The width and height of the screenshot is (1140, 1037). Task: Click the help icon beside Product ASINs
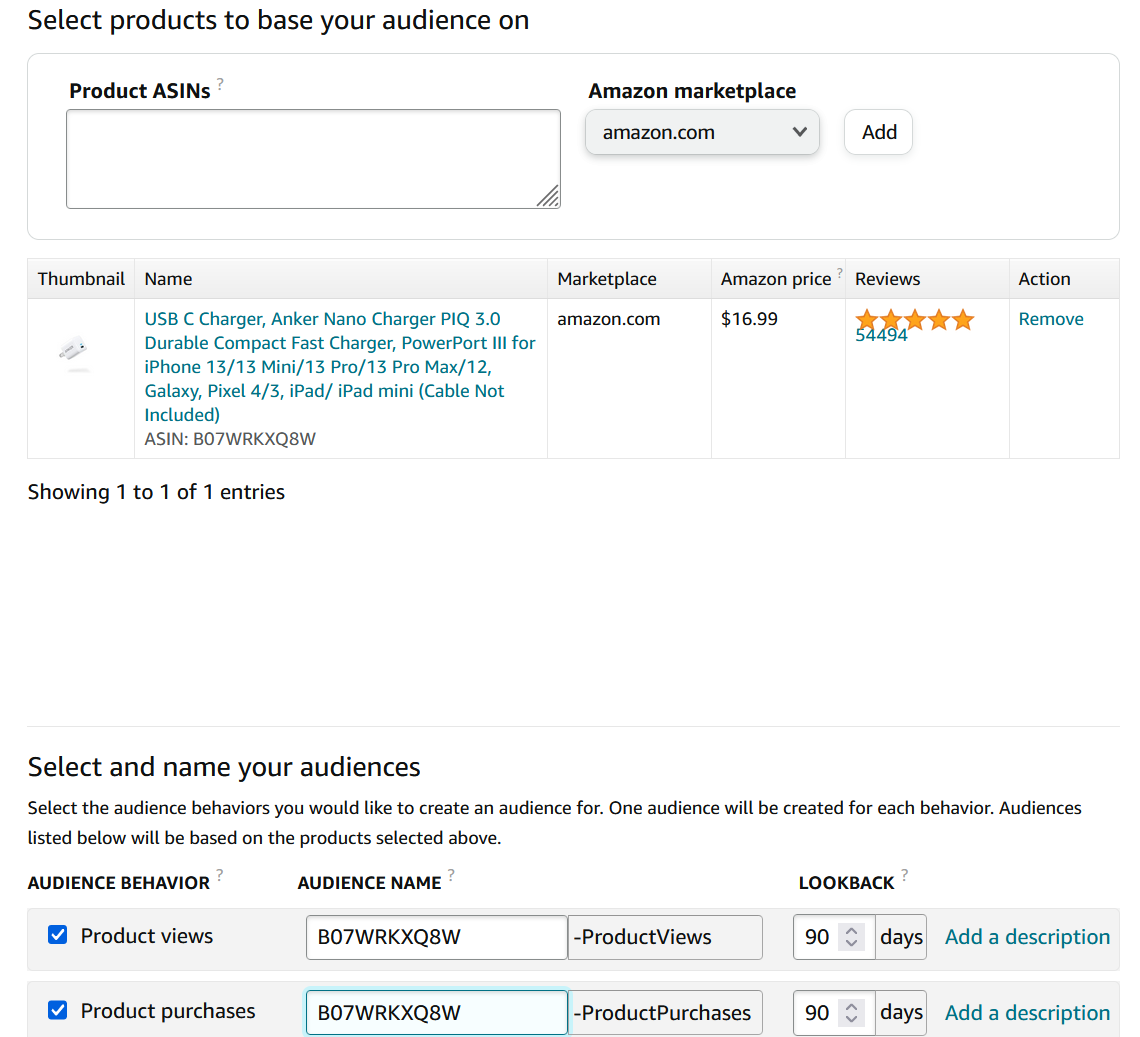(220, 85)
